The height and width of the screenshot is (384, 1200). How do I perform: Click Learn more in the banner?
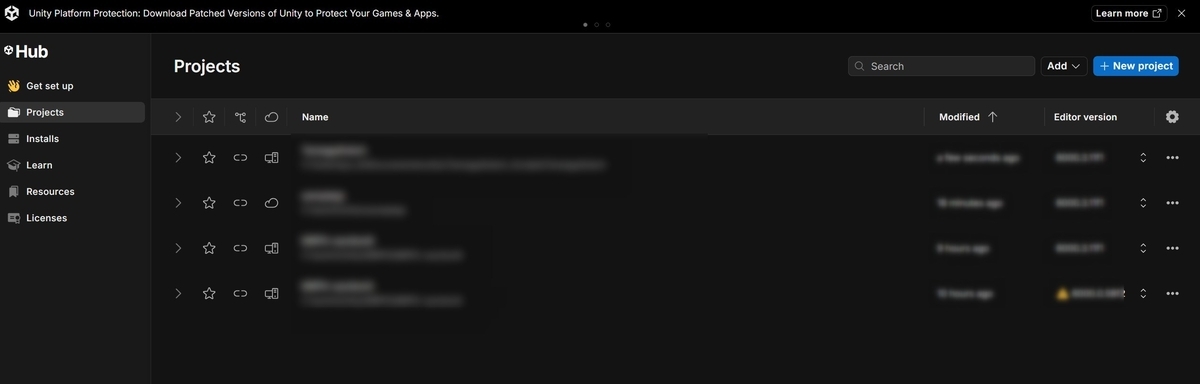coord(1128,13)
